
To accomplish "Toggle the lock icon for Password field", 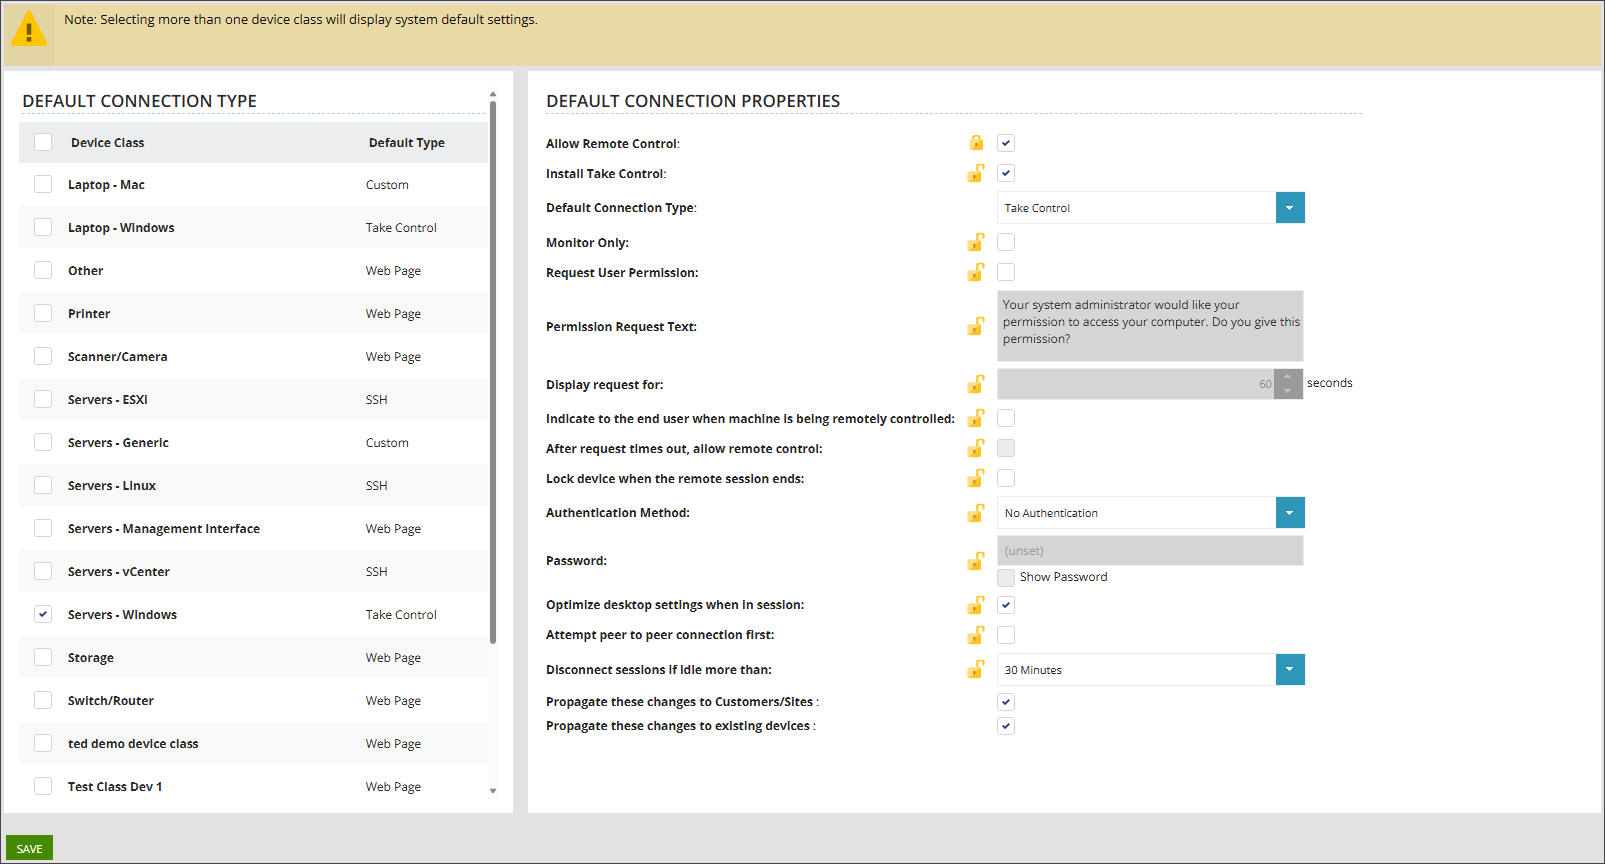I will 976,561.
